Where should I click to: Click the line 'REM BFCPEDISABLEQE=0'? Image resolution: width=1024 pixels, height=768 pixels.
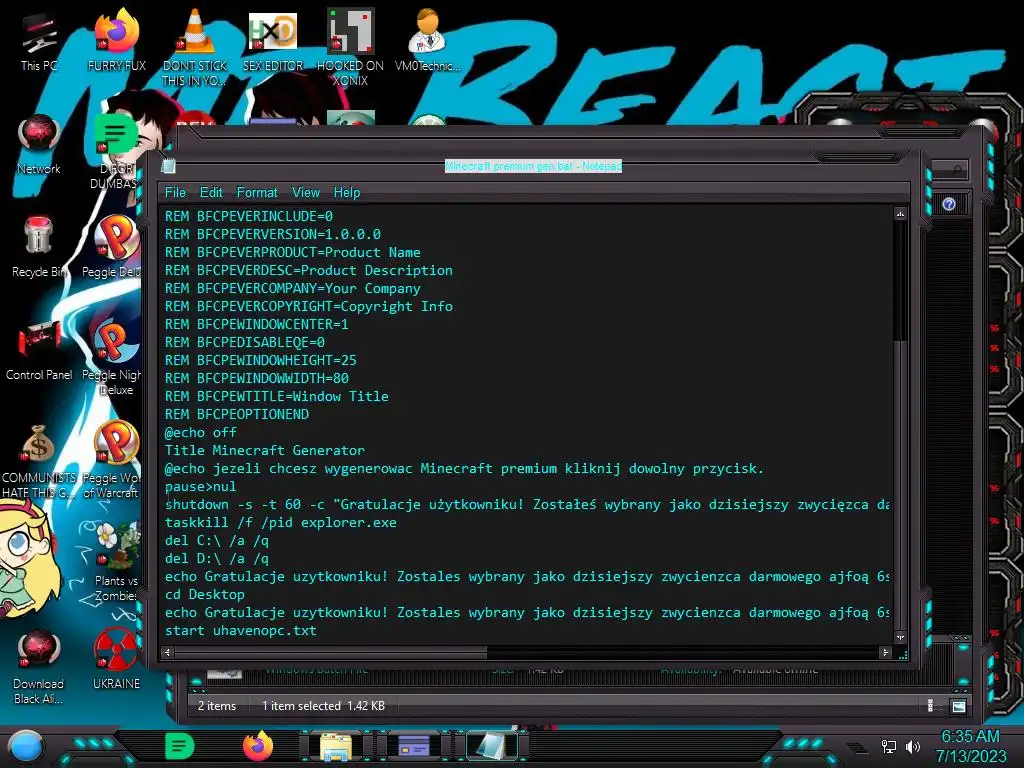pyautogui.click(x=245, y=342)
